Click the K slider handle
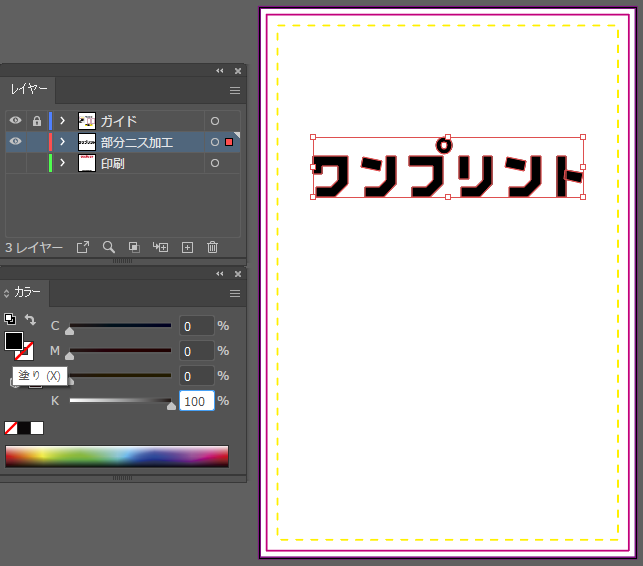The width and height of the screenshot is (643, 566). (171, 405)
